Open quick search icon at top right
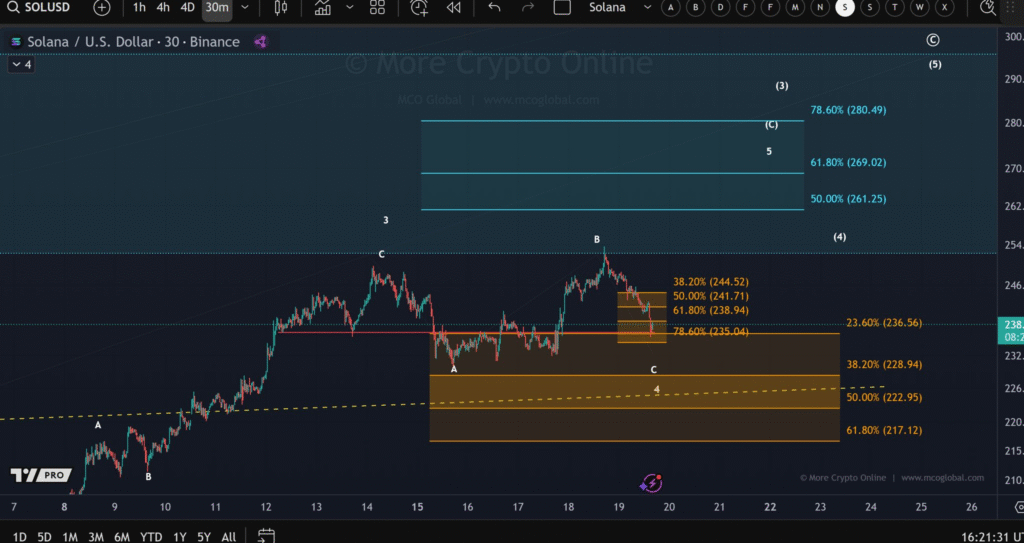Image resolution: width=1024 pixels, height=543 pixels. pyautogui.click(x=987, y=7)
